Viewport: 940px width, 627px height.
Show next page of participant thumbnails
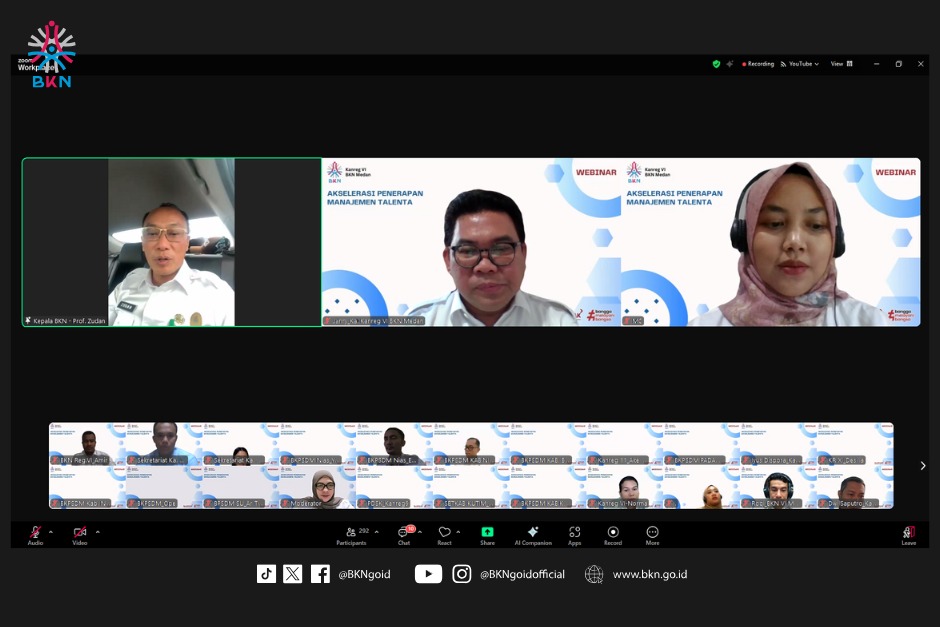(x=922, y=466)
